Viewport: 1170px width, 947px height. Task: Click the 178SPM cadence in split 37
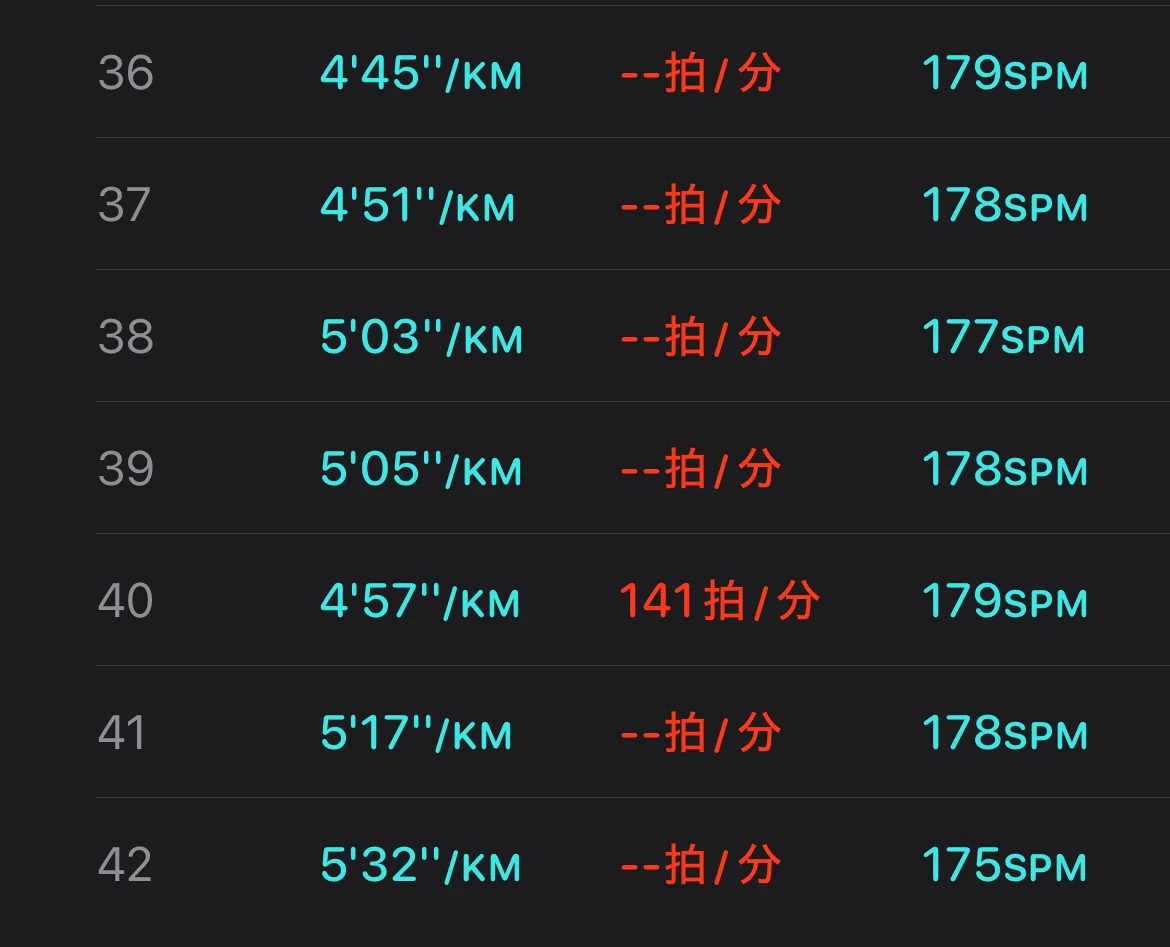click(x=1004, y=205)
